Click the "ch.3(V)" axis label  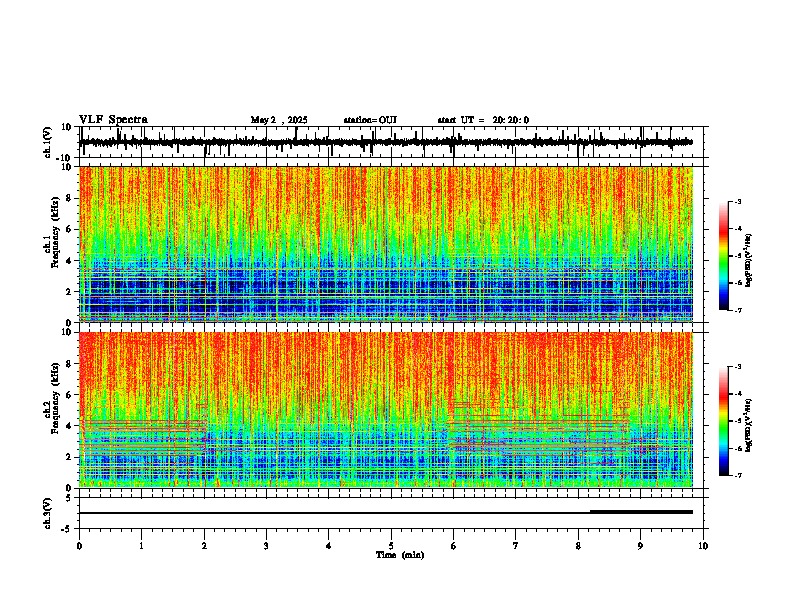pos(48,514)
